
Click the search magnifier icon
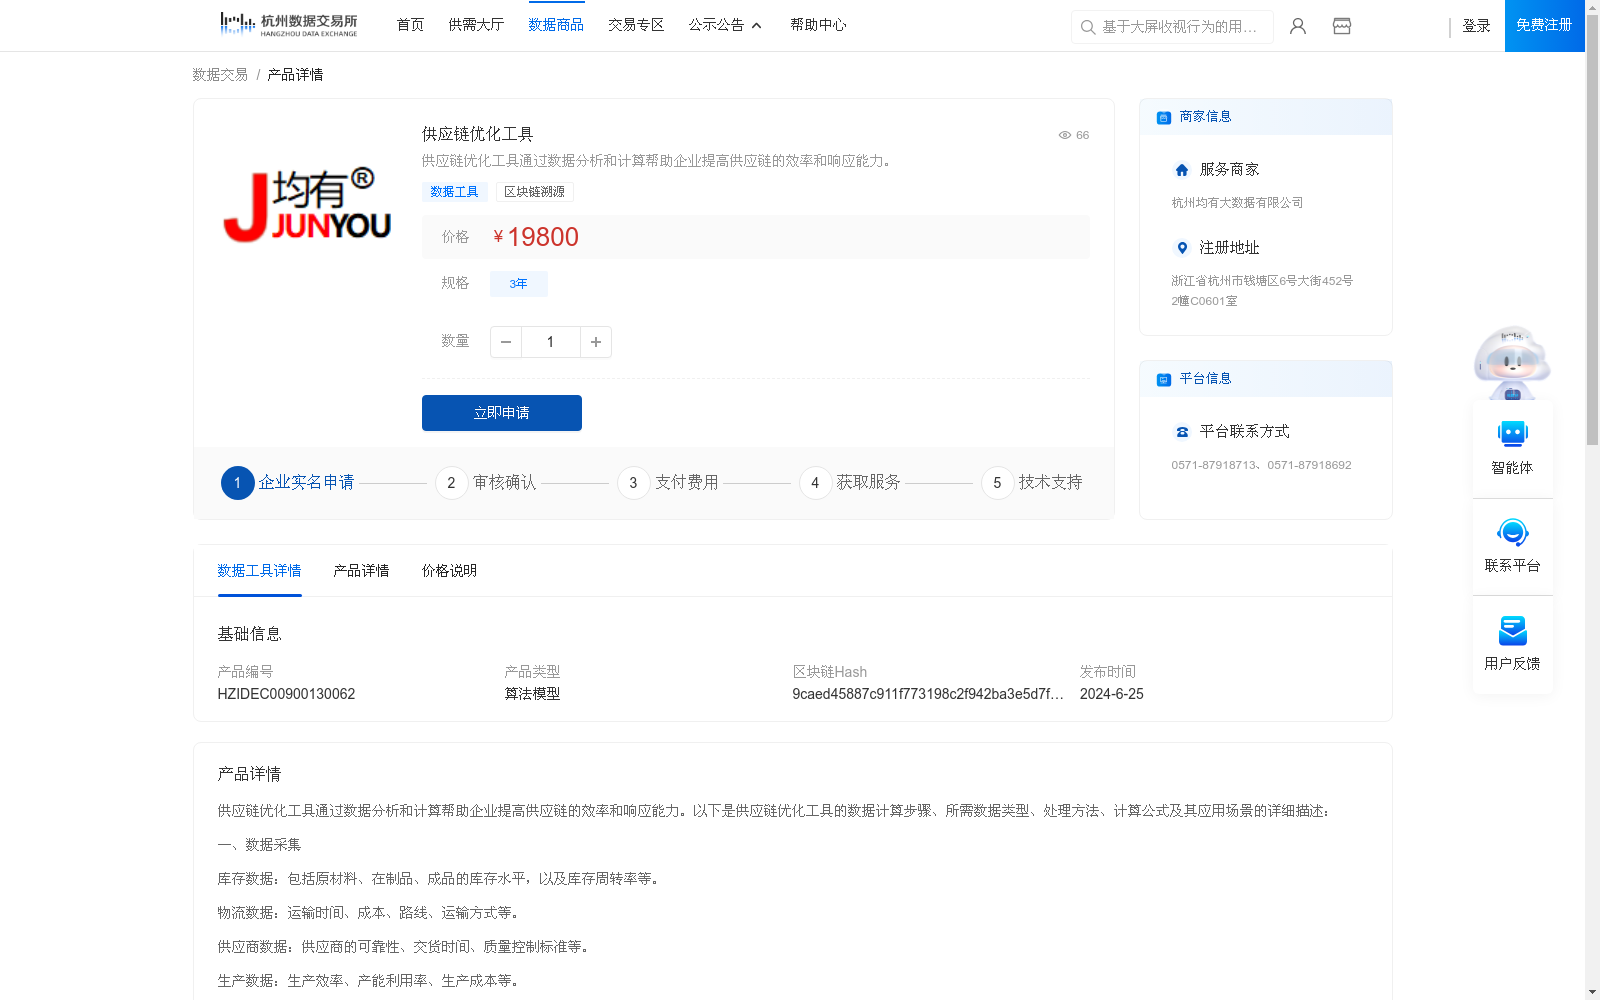click(x=1088, y=27)
